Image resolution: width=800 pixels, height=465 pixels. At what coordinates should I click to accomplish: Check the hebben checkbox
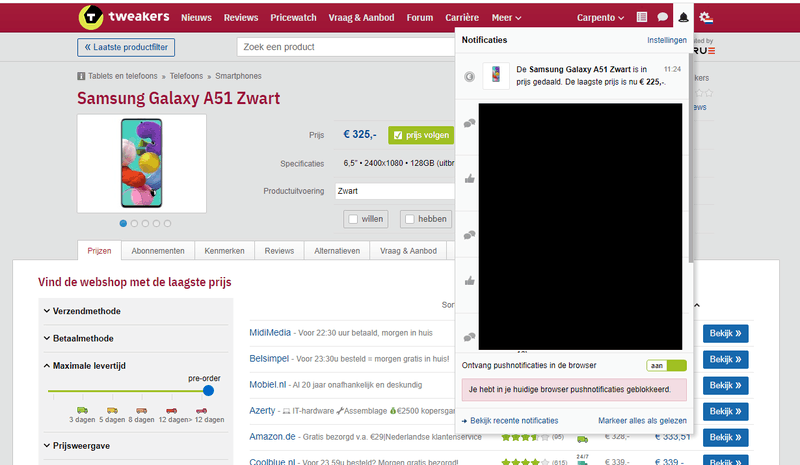[x=409, y=219]
